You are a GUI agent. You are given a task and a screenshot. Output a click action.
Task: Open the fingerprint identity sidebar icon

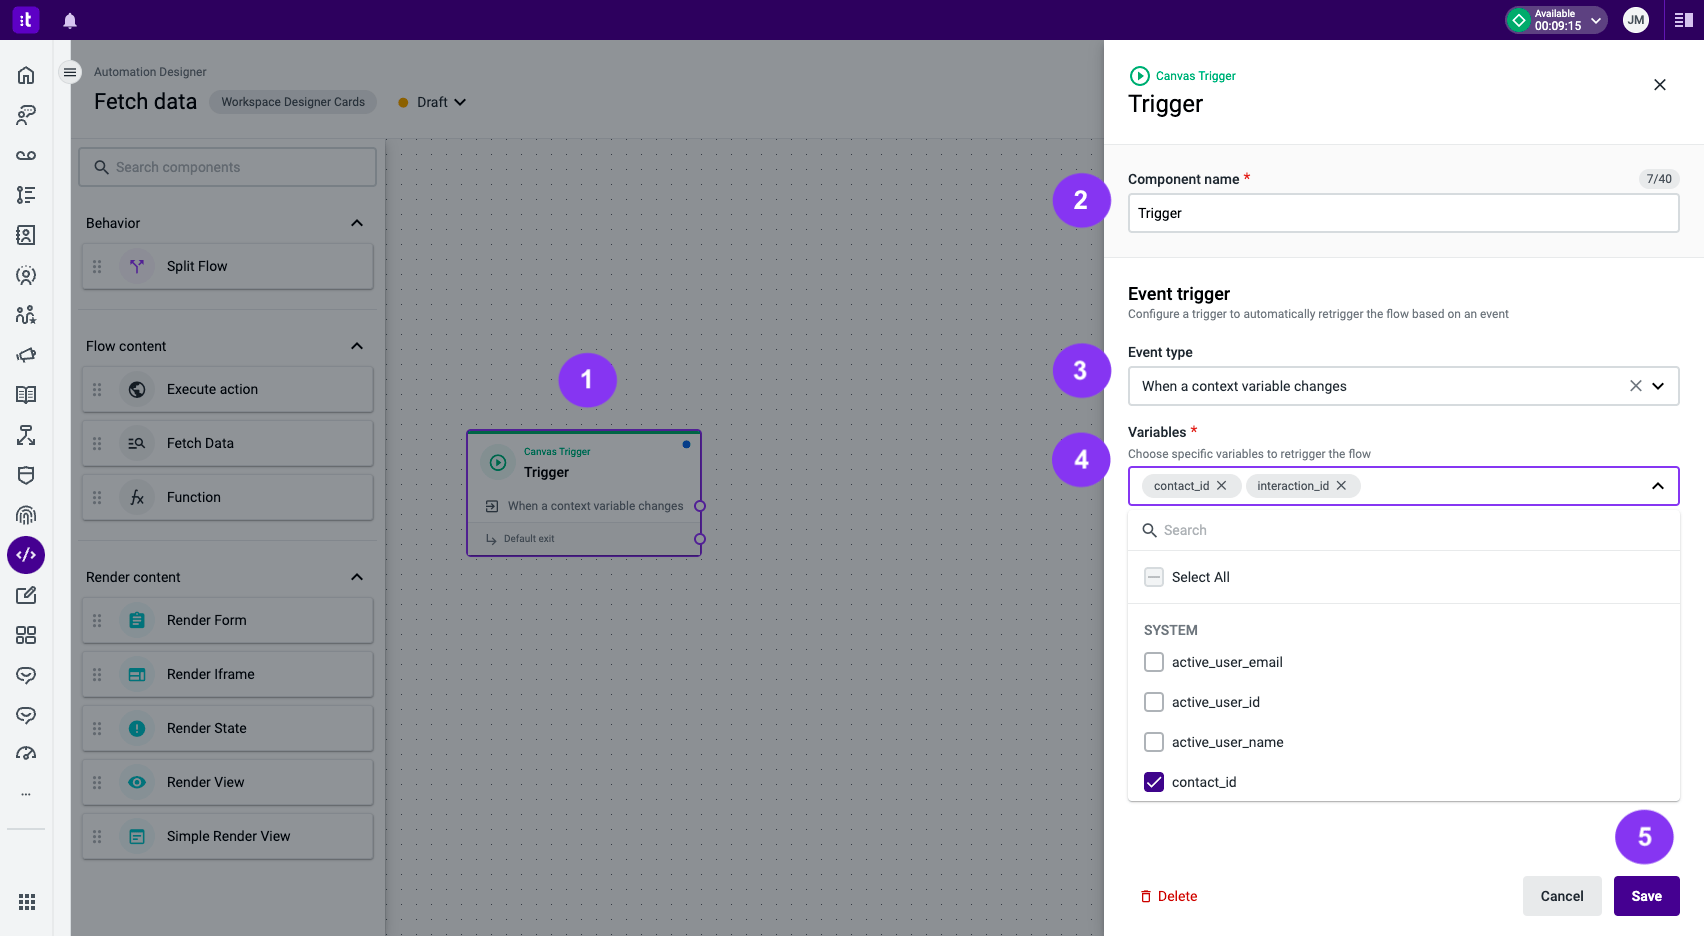26,515
